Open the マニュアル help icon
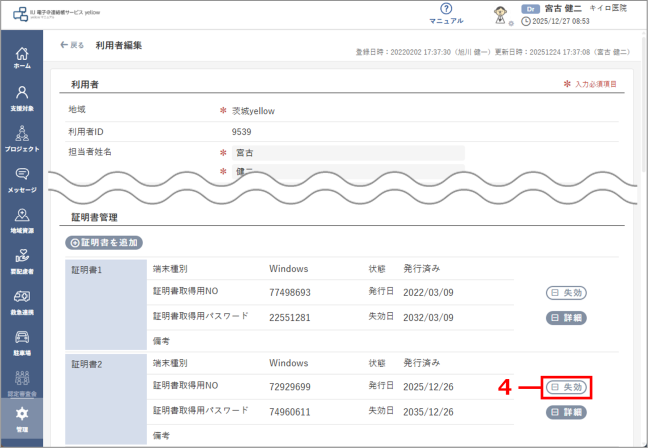Screen dimensions: 648x448 [446, 13]
